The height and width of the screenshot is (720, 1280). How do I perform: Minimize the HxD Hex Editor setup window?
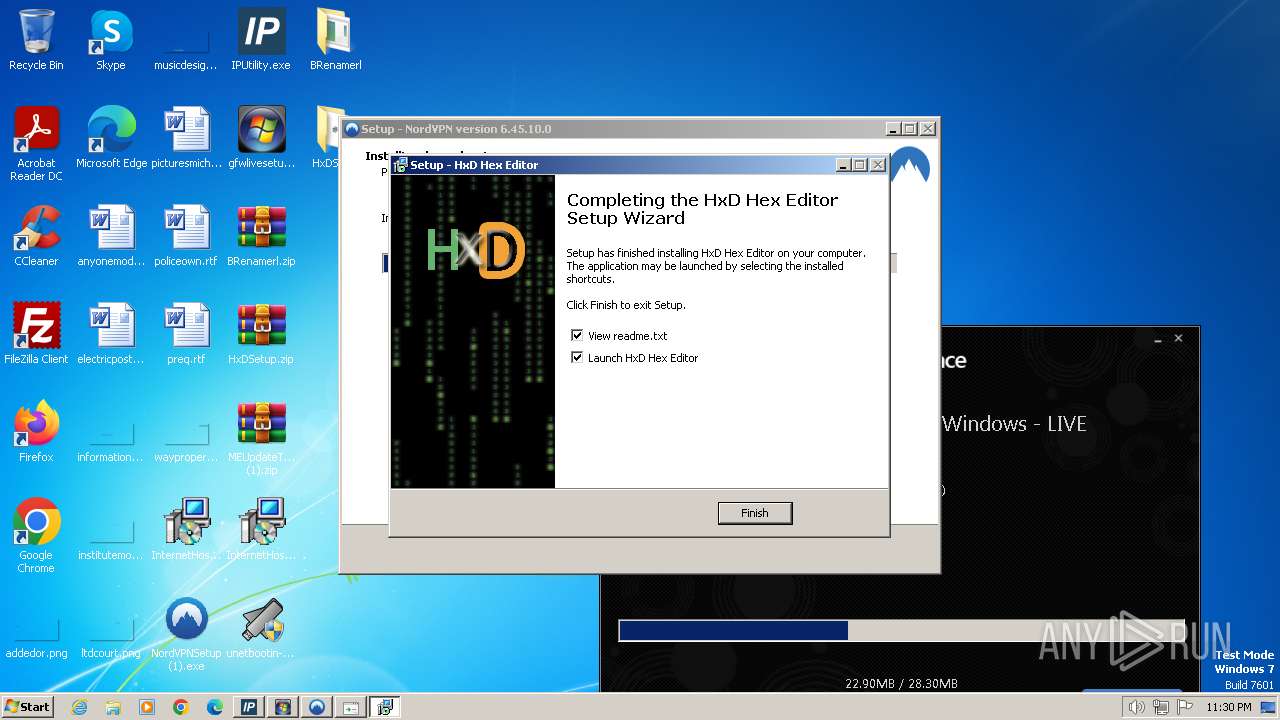843,165
